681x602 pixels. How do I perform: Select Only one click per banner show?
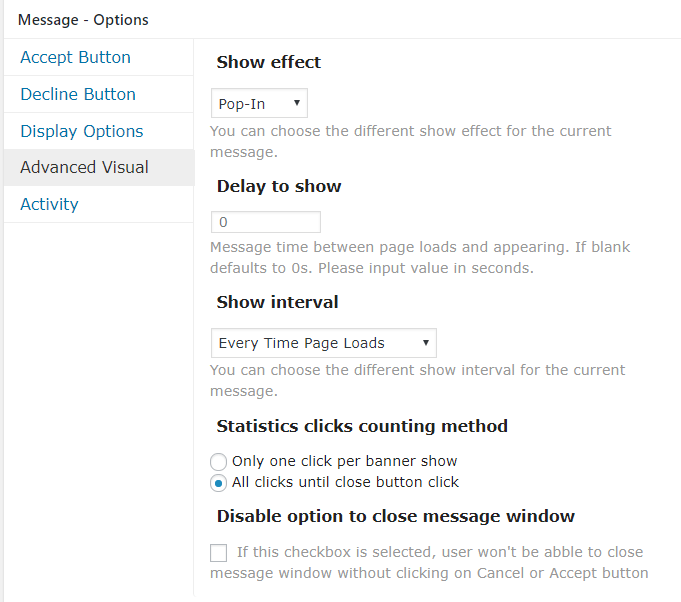219,462
